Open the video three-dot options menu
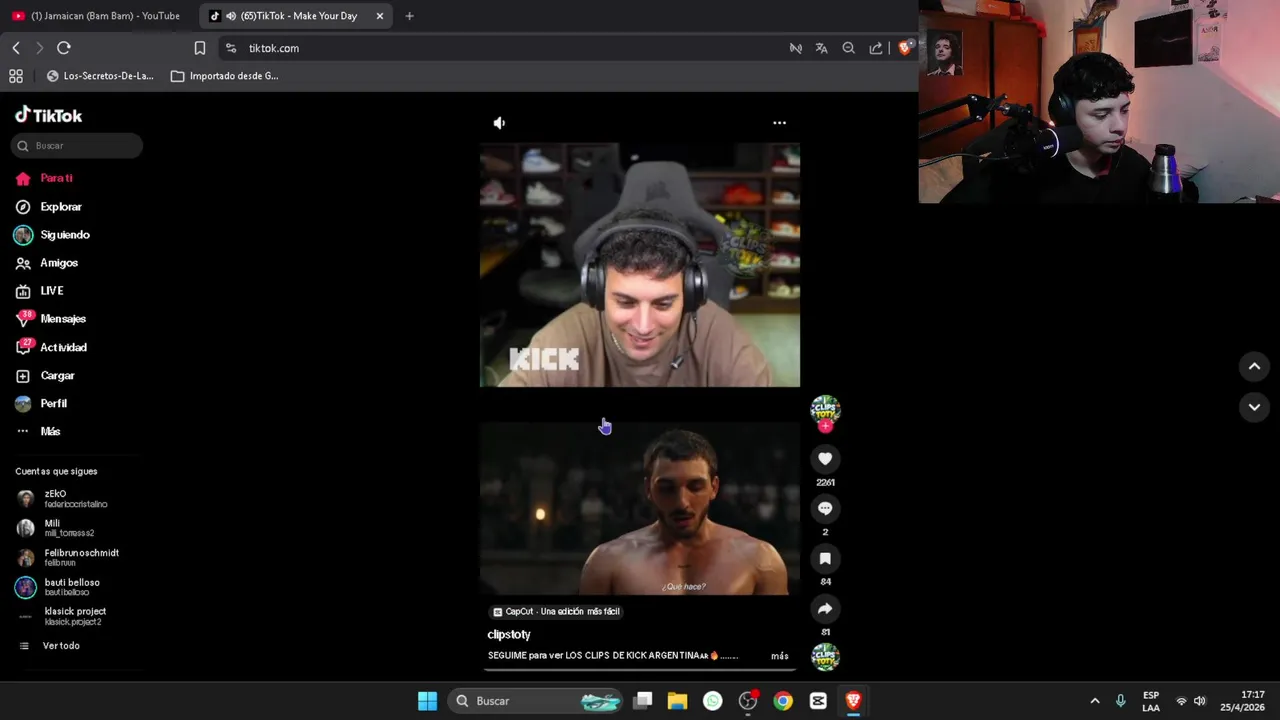Screen dimensions: 1280x720 pos(779,123)
